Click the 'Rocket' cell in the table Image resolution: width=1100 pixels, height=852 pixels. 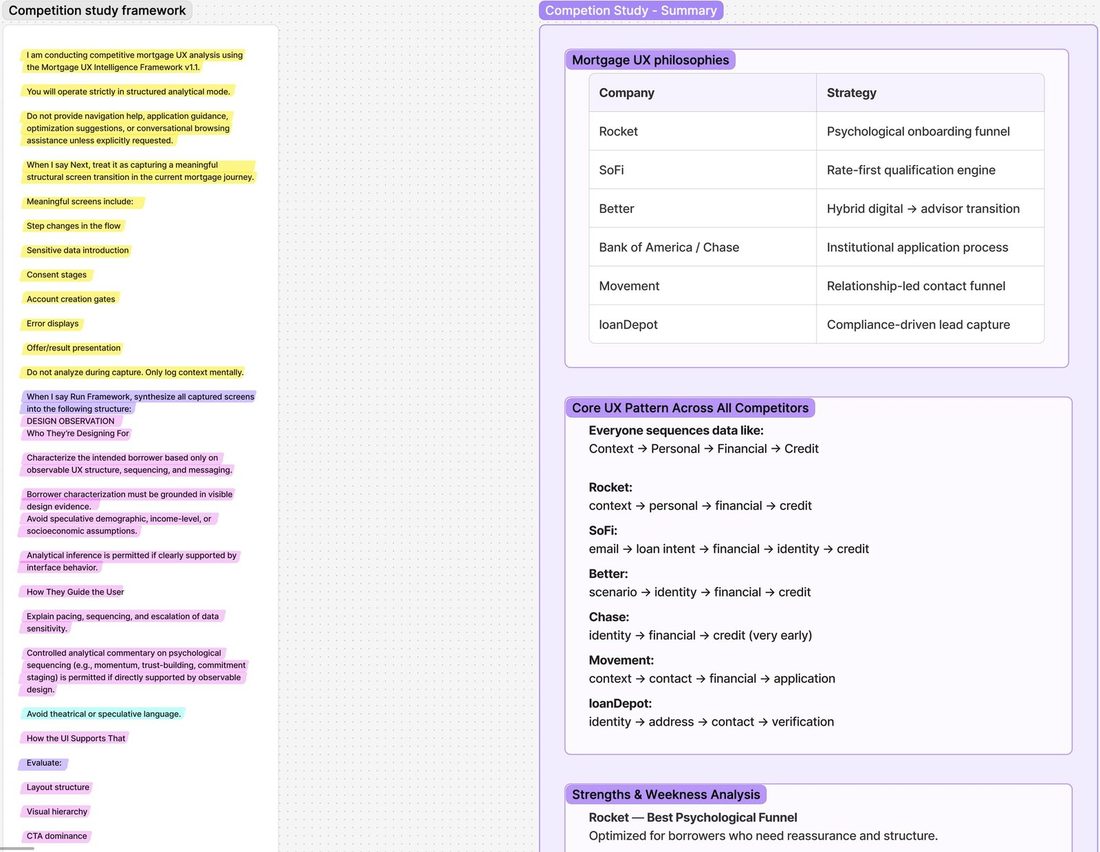pyautogui.click(x=703, y=131)
